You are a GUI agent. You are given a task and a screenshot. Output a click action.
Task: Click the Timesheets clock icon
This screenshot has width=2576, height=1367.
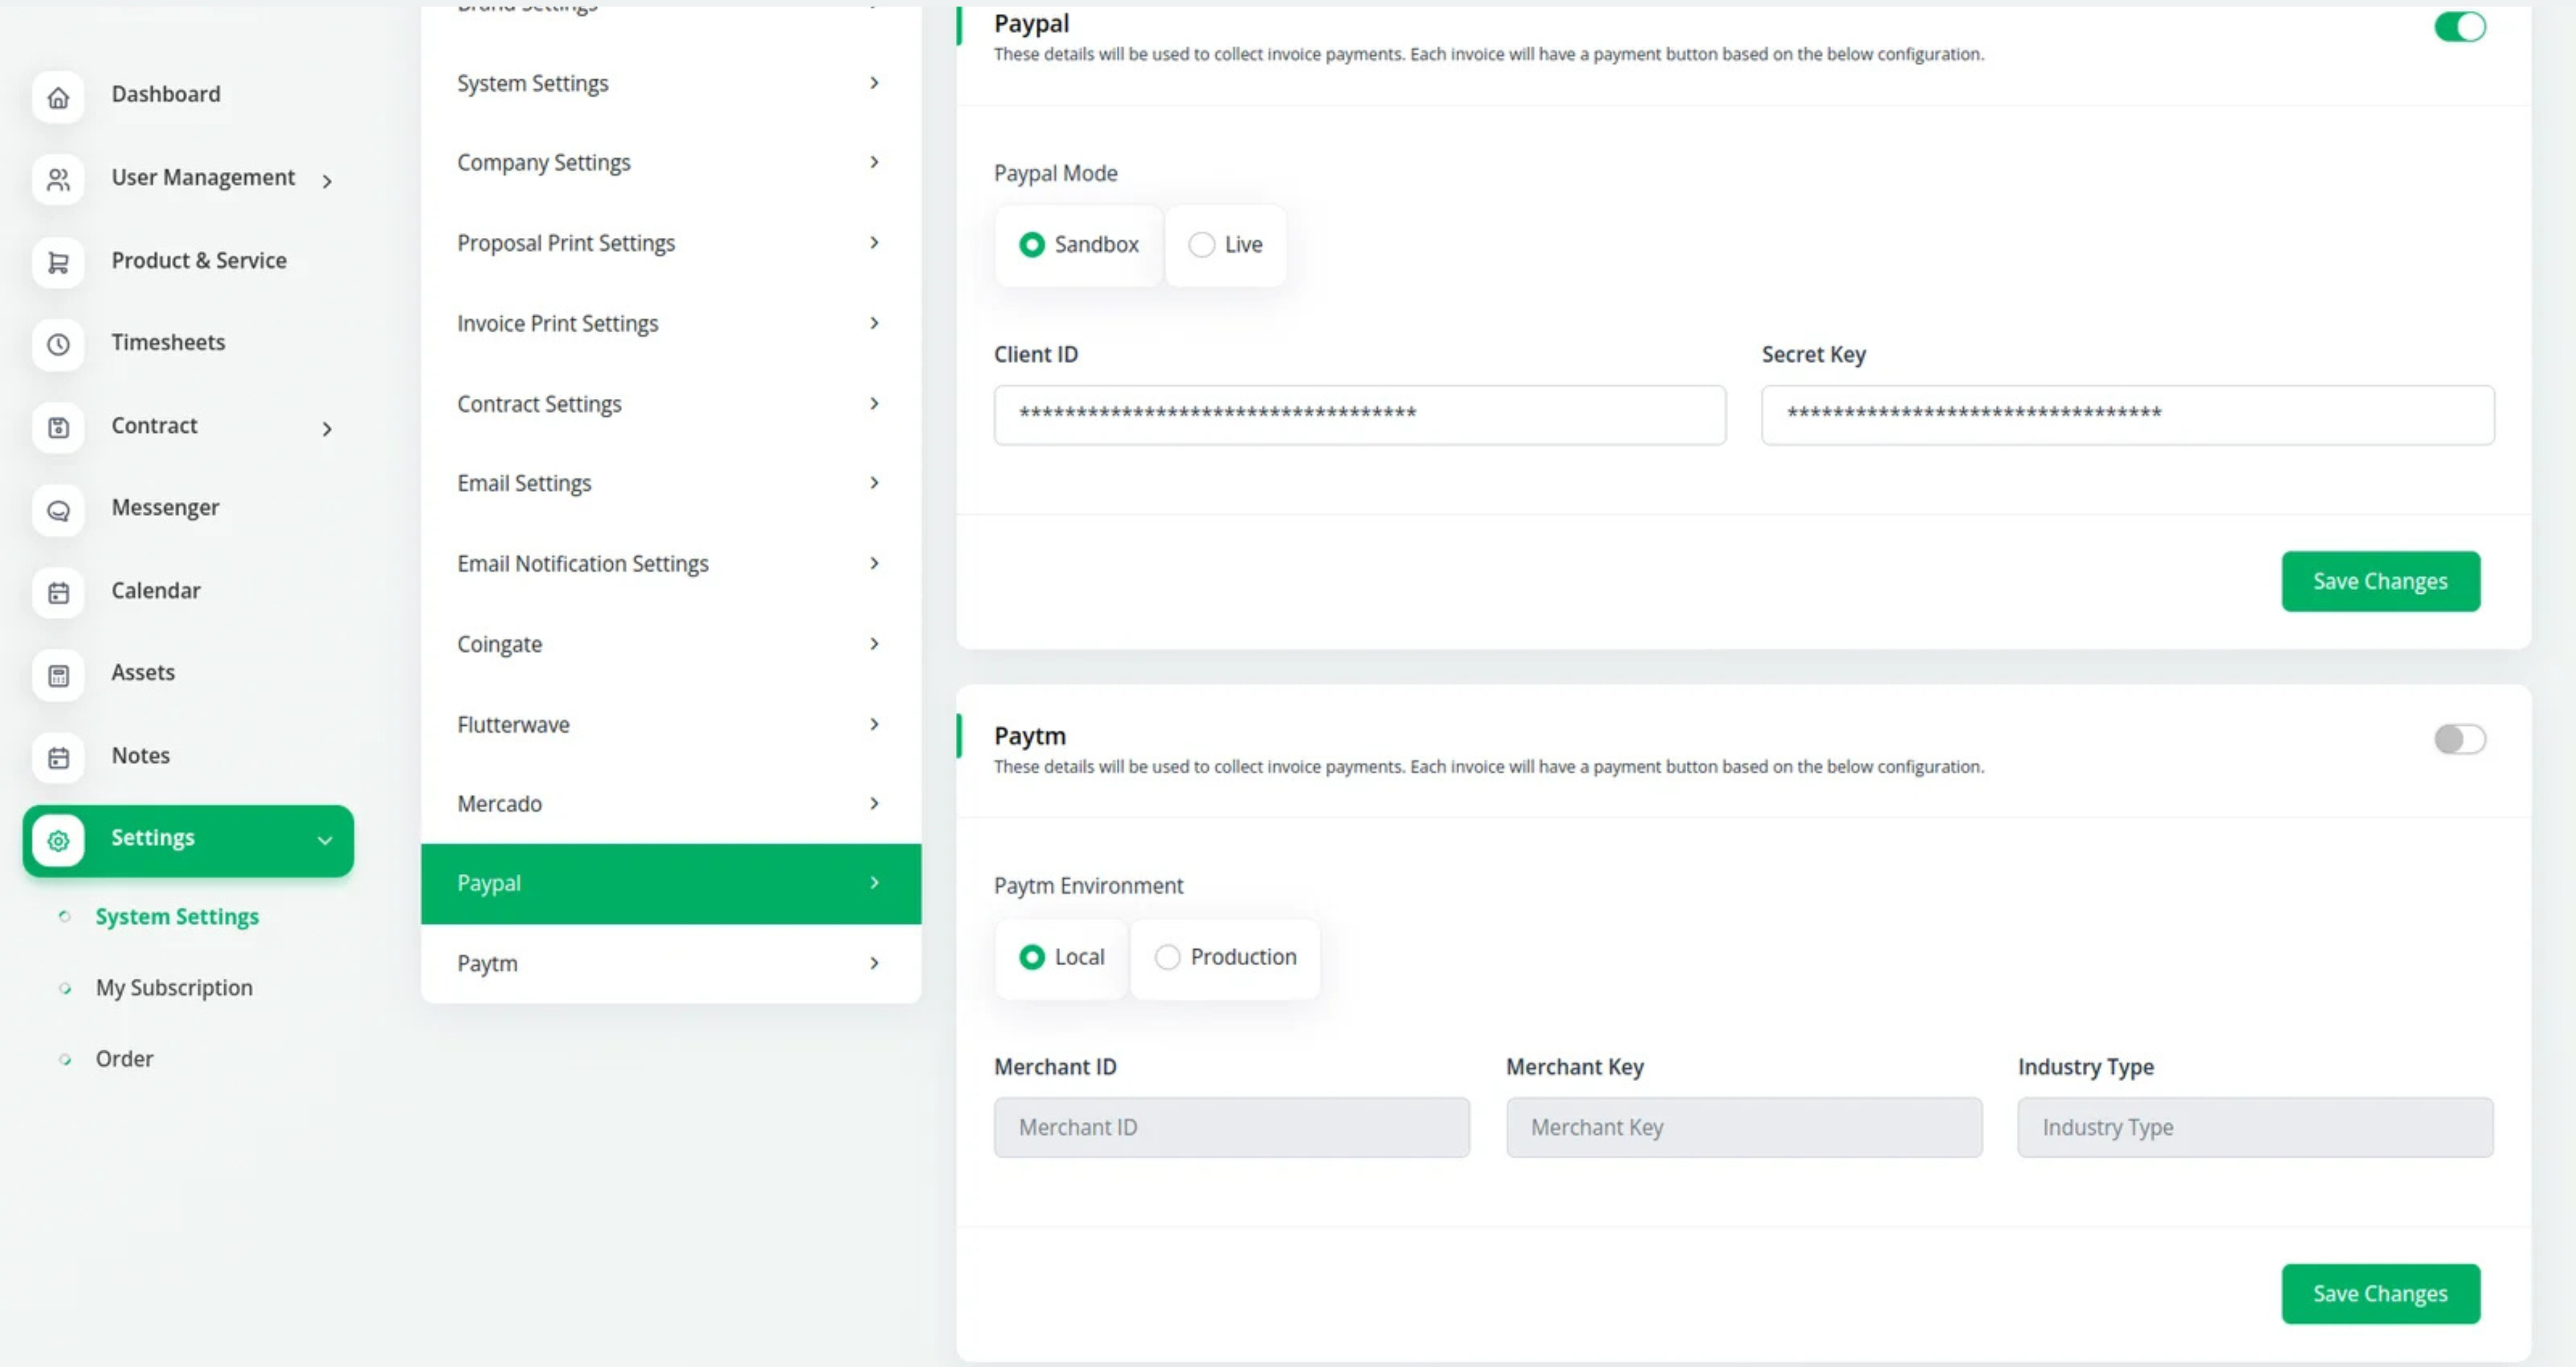click(58, 345)
